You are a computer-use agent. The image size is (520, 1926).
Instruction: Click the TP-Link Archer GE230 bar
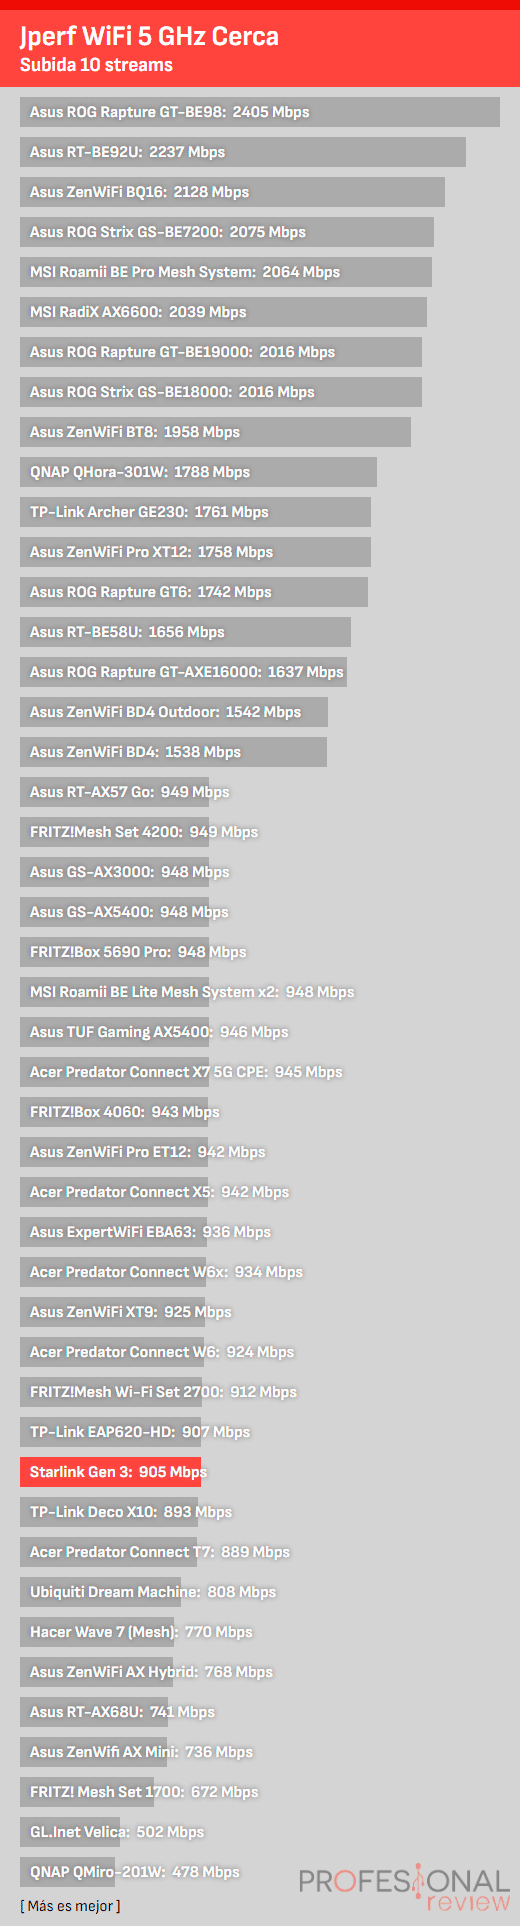pos(195,512)
